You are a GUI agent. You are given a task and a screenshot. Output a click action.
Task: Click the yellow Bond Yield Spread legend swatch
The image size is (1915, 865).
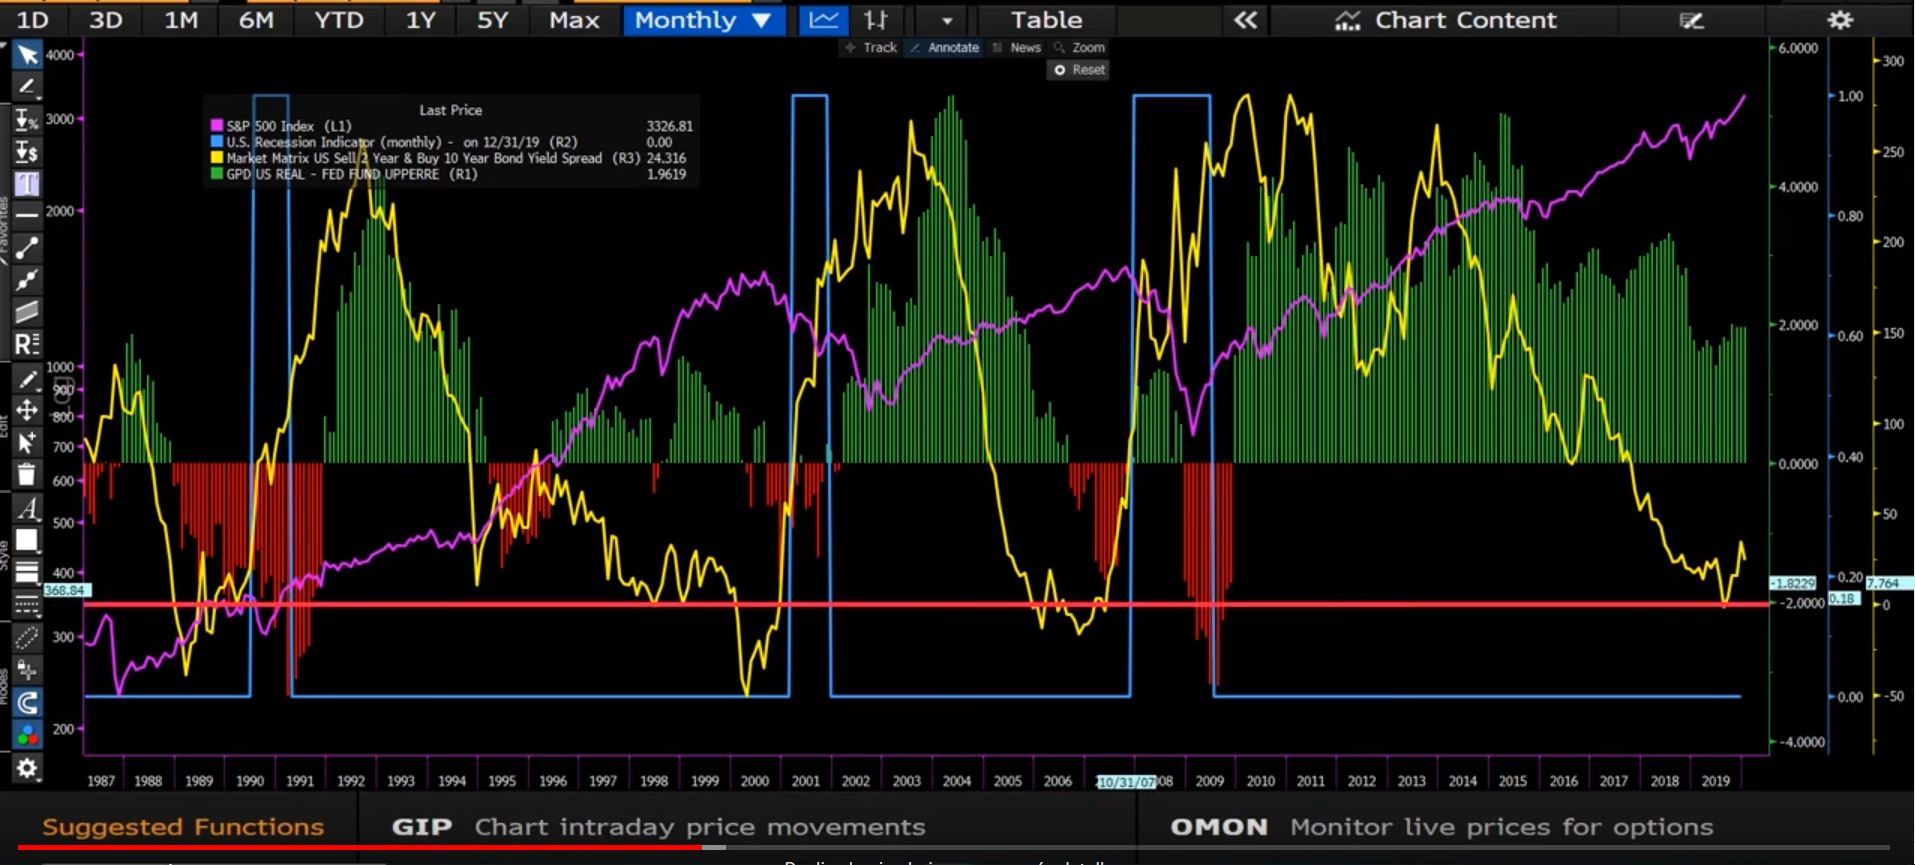point(216,158)
